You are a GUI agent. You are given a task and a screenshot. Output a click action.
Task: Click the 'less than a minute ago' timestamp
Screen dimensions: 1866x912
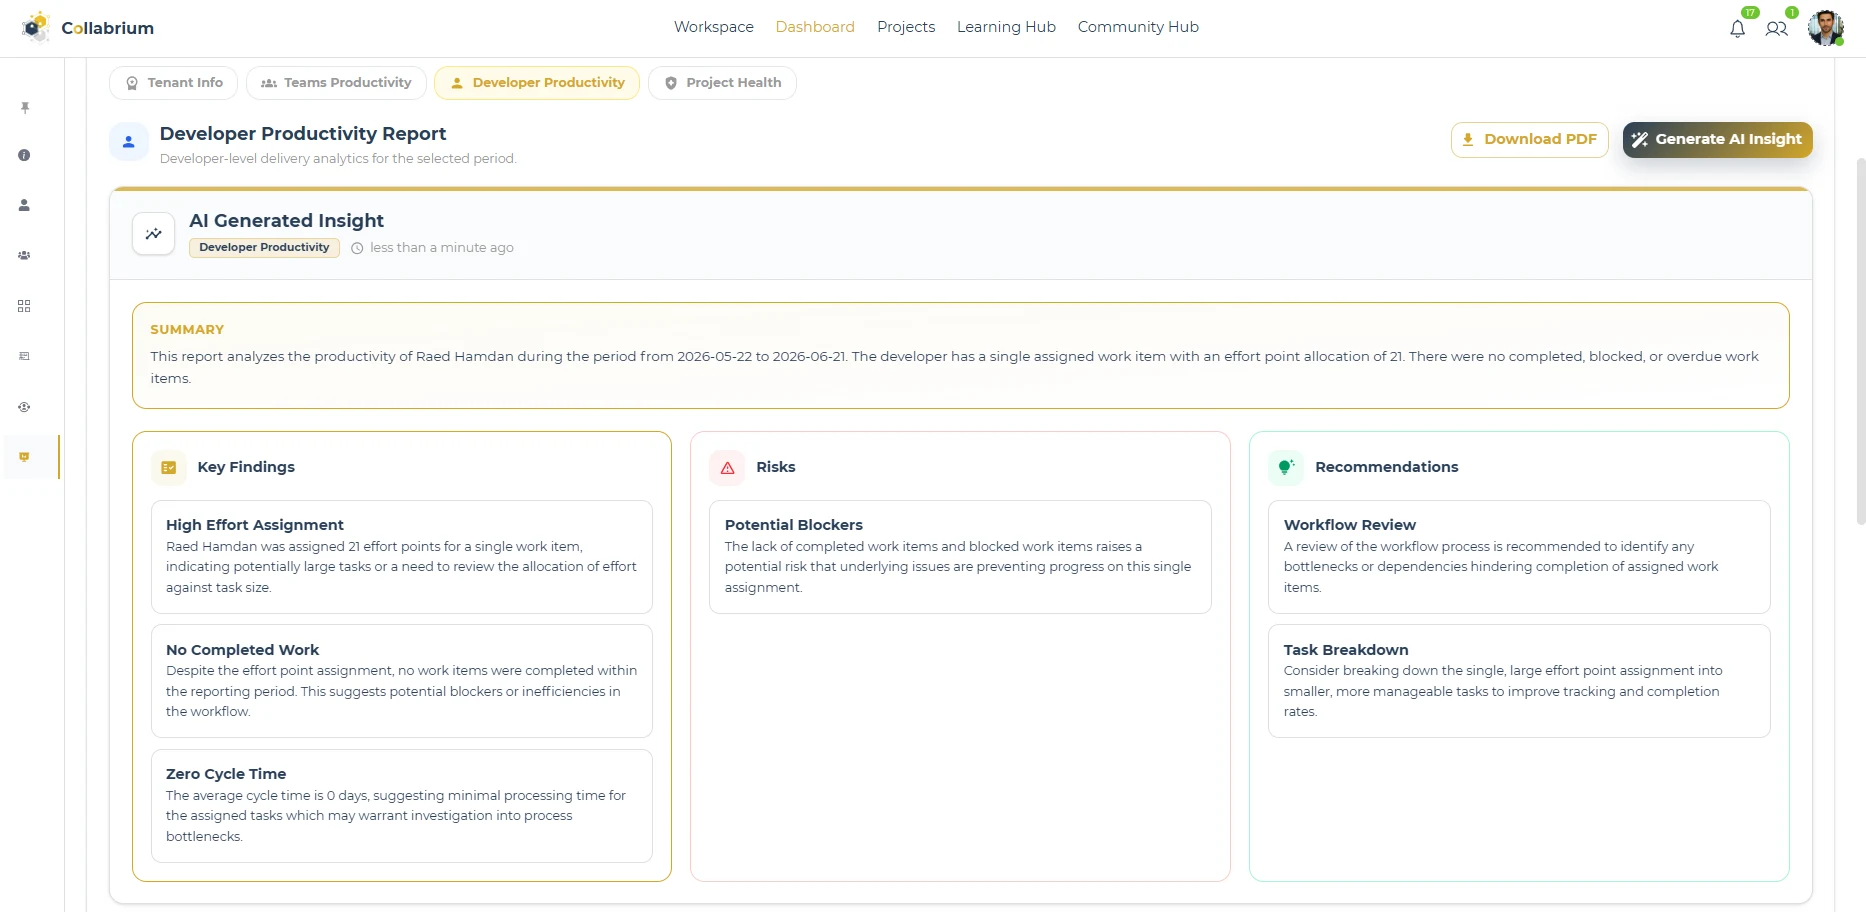click(442, 248)
